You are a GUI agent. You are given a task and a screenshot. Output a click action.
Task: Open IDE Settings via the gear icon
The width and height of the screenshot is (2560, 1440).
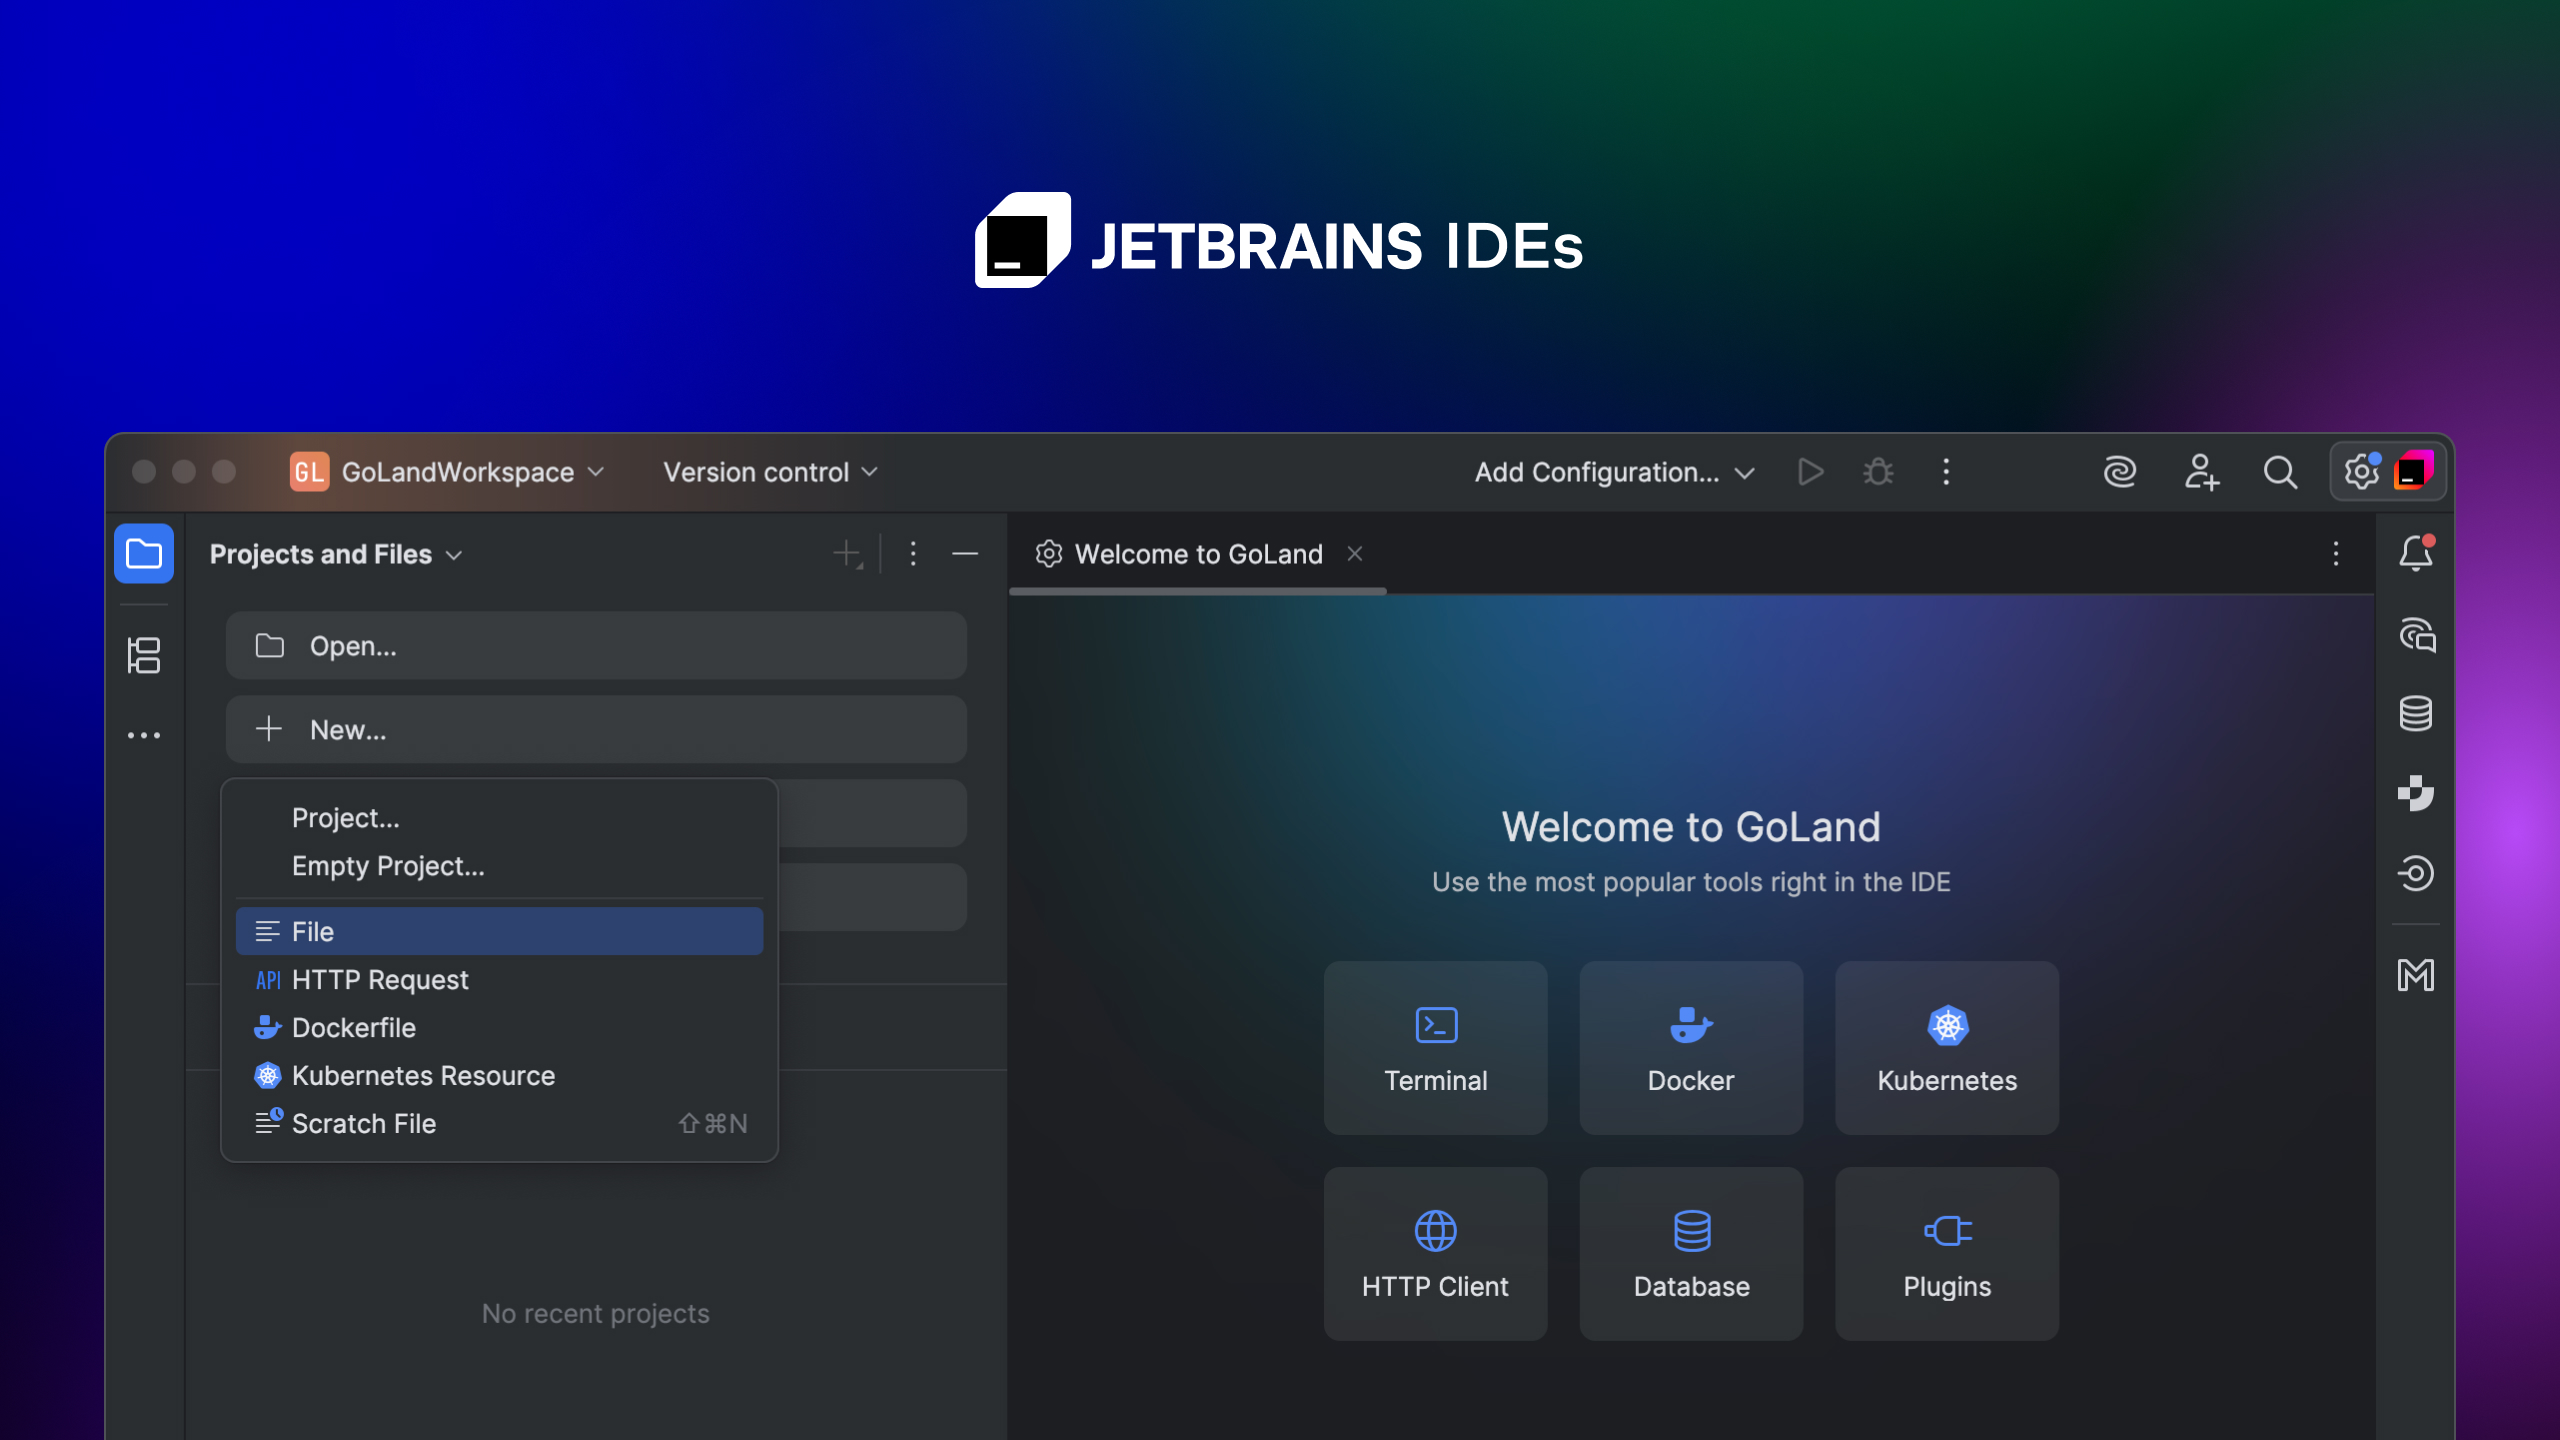pos(2362,471)
